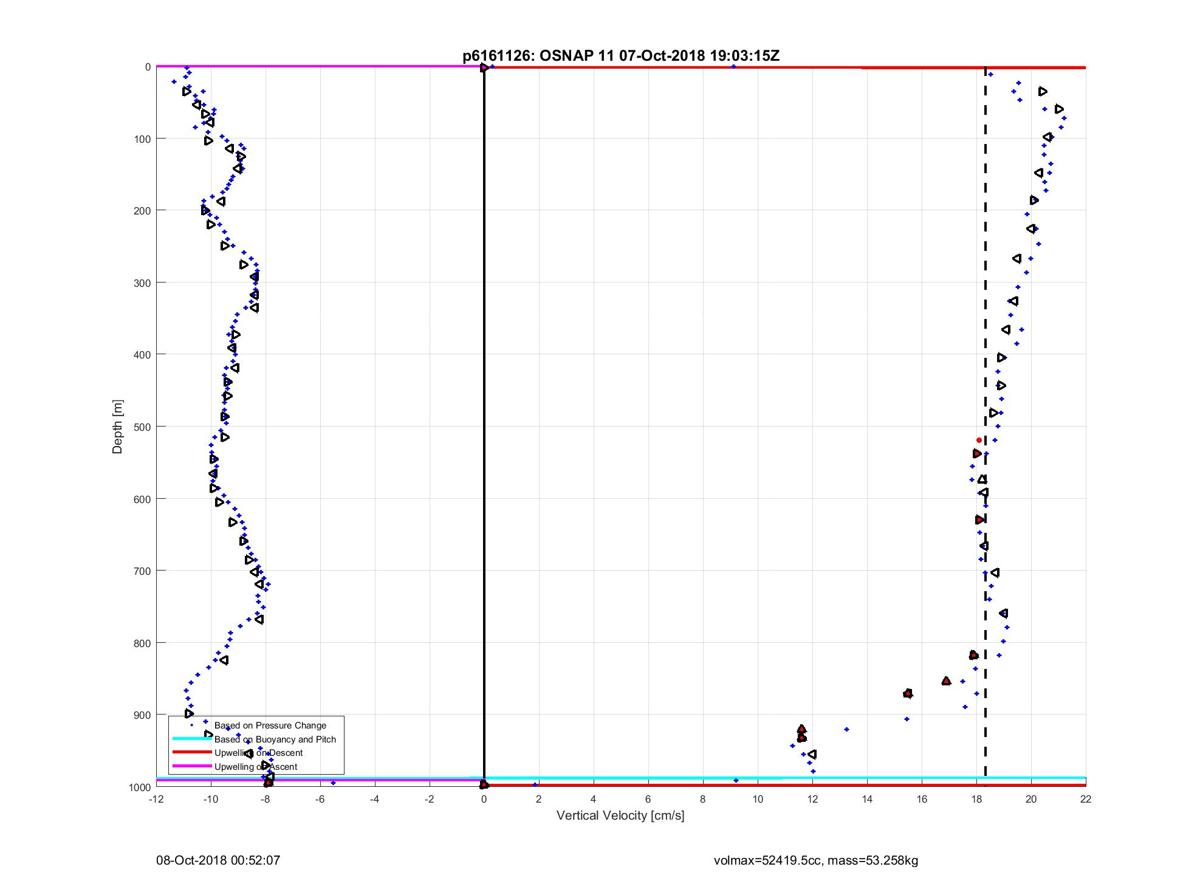The height and width of the screenshot is (885, 1200).
Task: Select legend entry 'Based on Pressure Change'
Action: pos(270,725)
